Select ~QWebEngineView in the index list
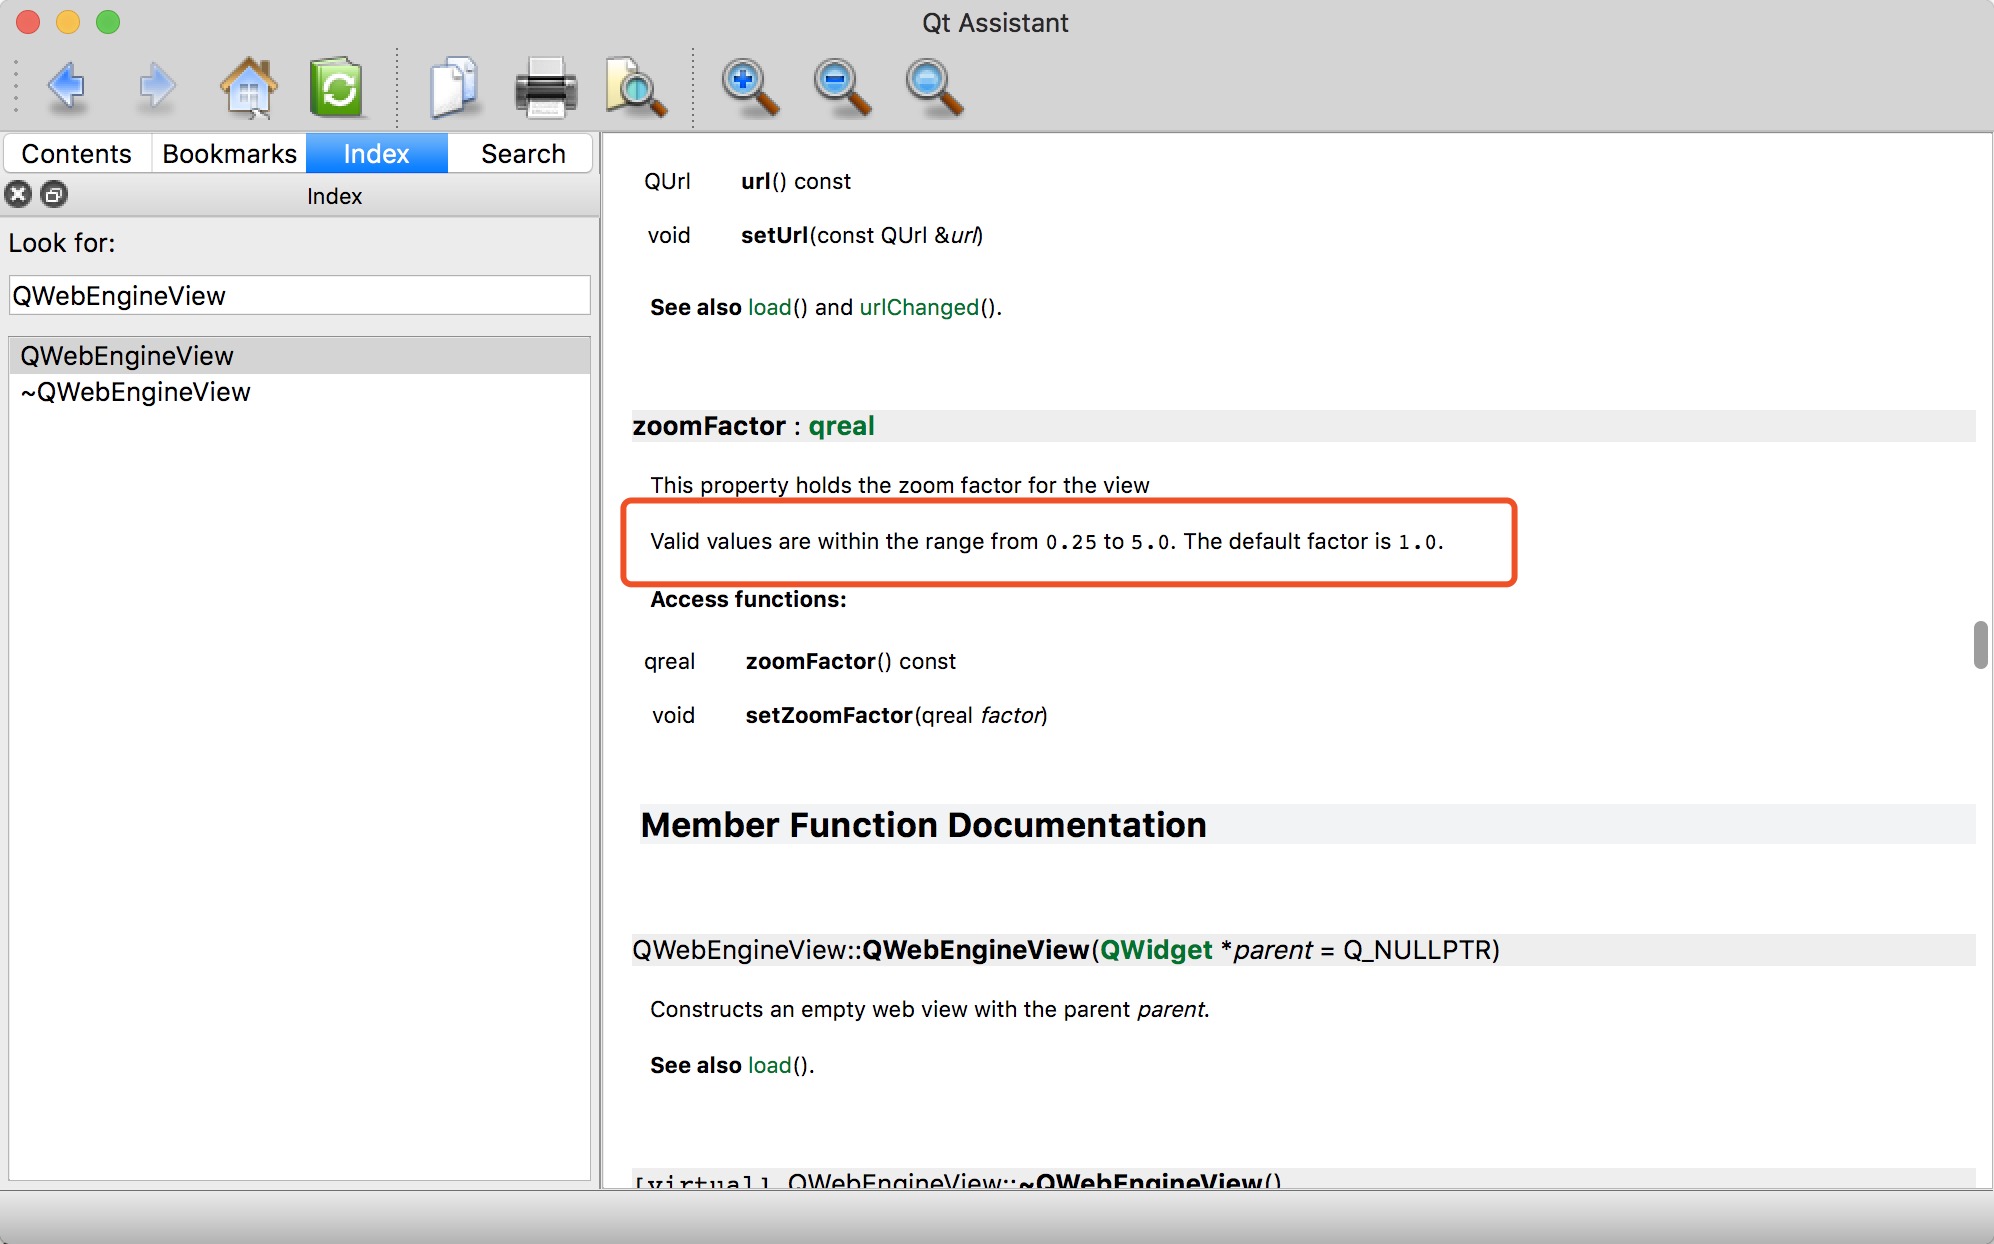The image size is (1994, 1244). coord(136,392)
